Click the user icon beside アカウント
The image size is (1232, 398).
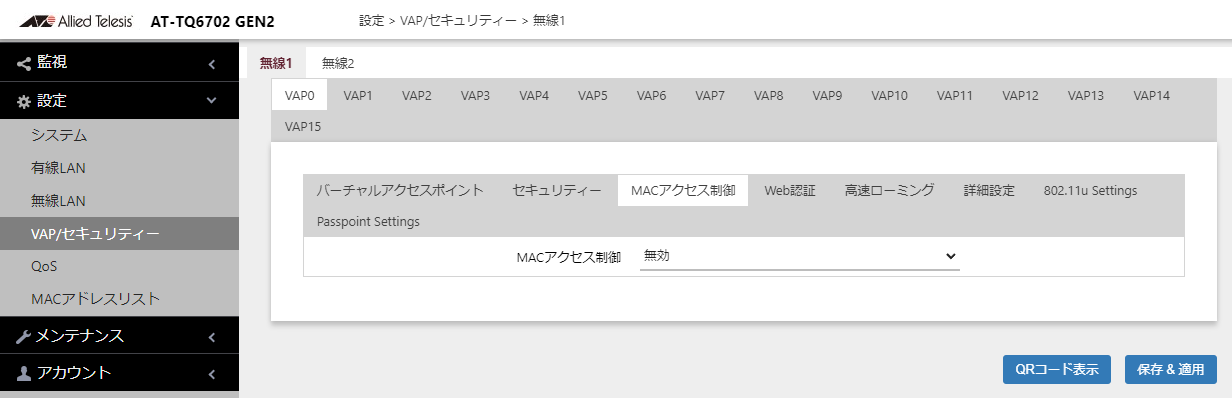pos(24,374)
